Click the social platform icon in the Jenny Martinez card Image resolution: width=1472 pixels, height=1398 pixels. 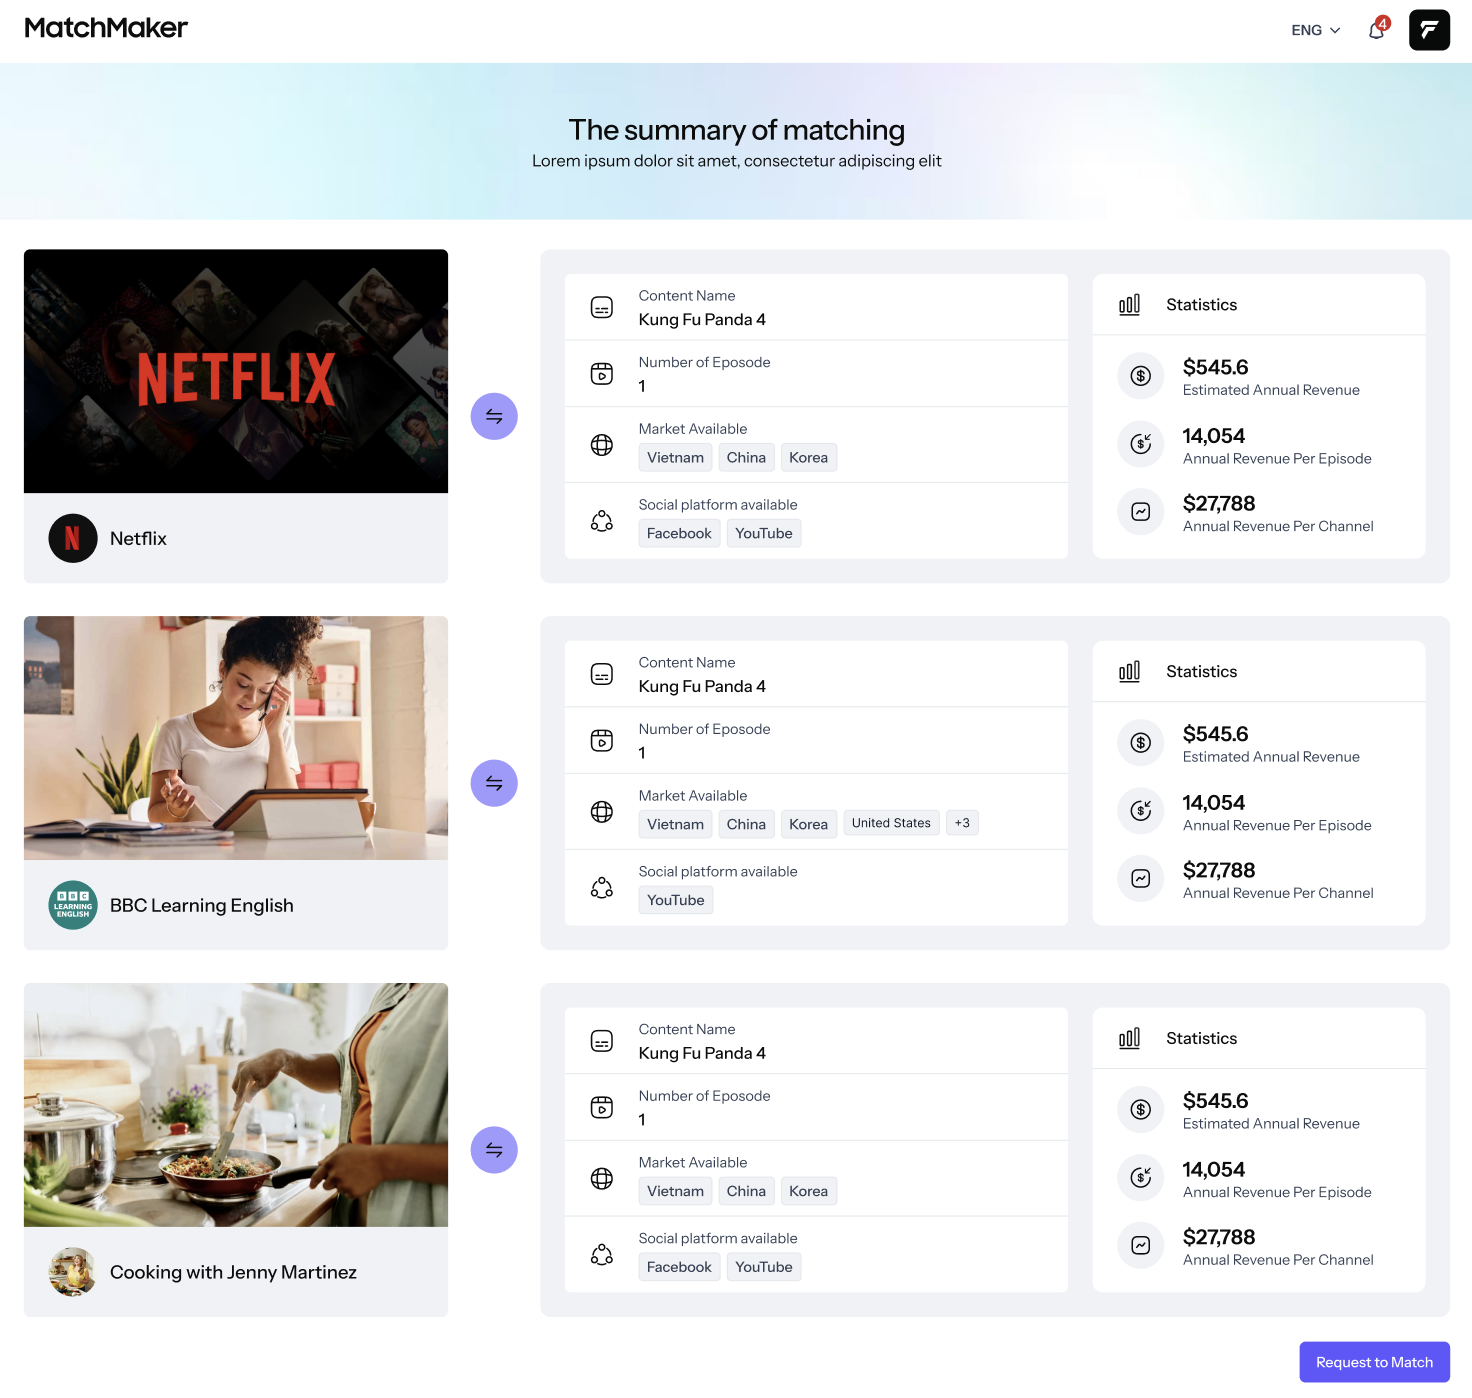pos(602,1255)
